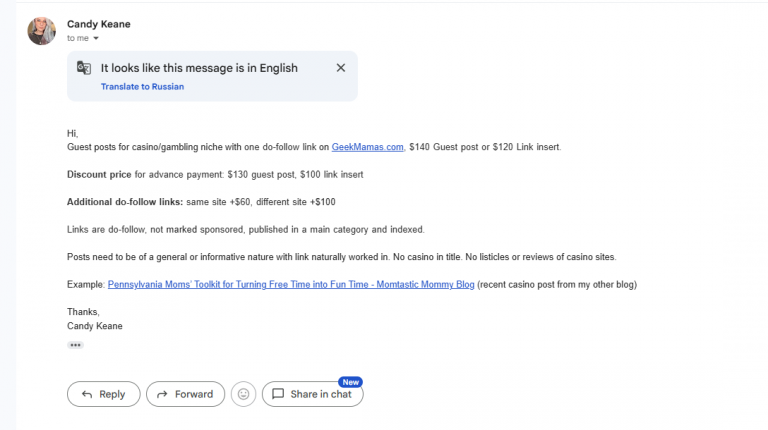The image size is (768, 430).
Task: Click the emoji reaction smiley icon
Action: pyautogui.click(x=243, y=394)
